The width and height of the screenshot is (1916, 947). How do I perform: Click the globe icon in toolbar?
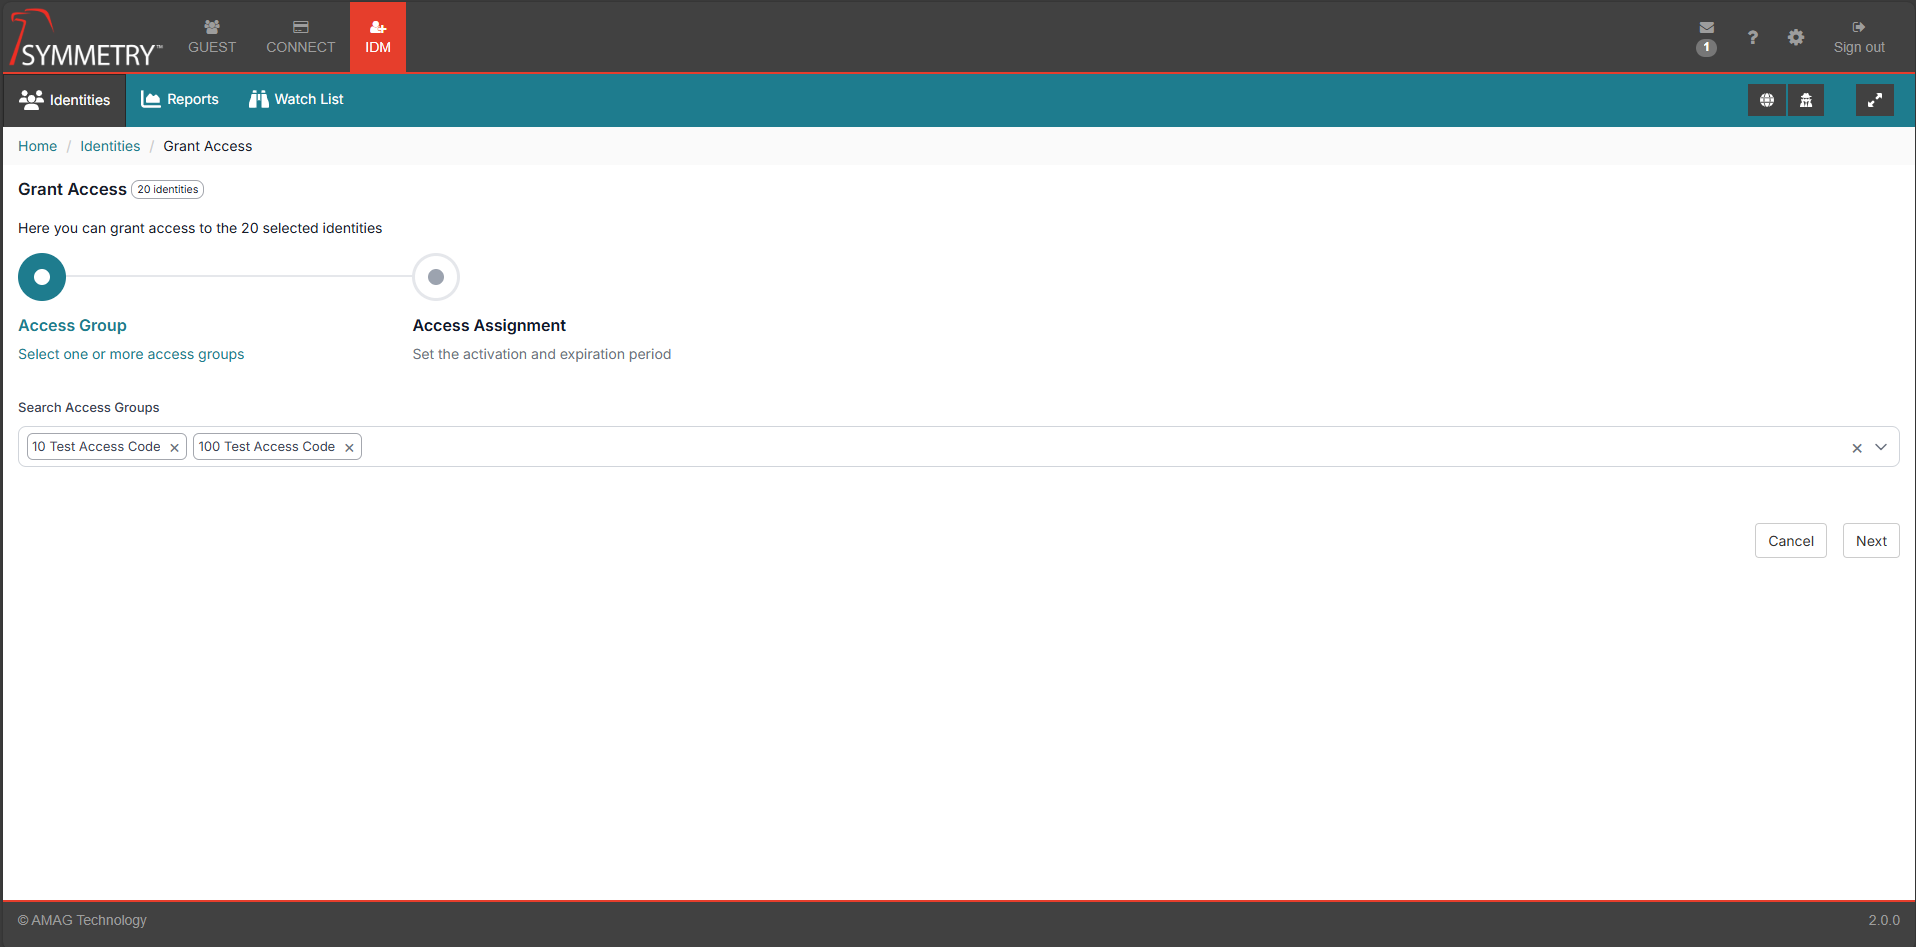coord(1767,100)
